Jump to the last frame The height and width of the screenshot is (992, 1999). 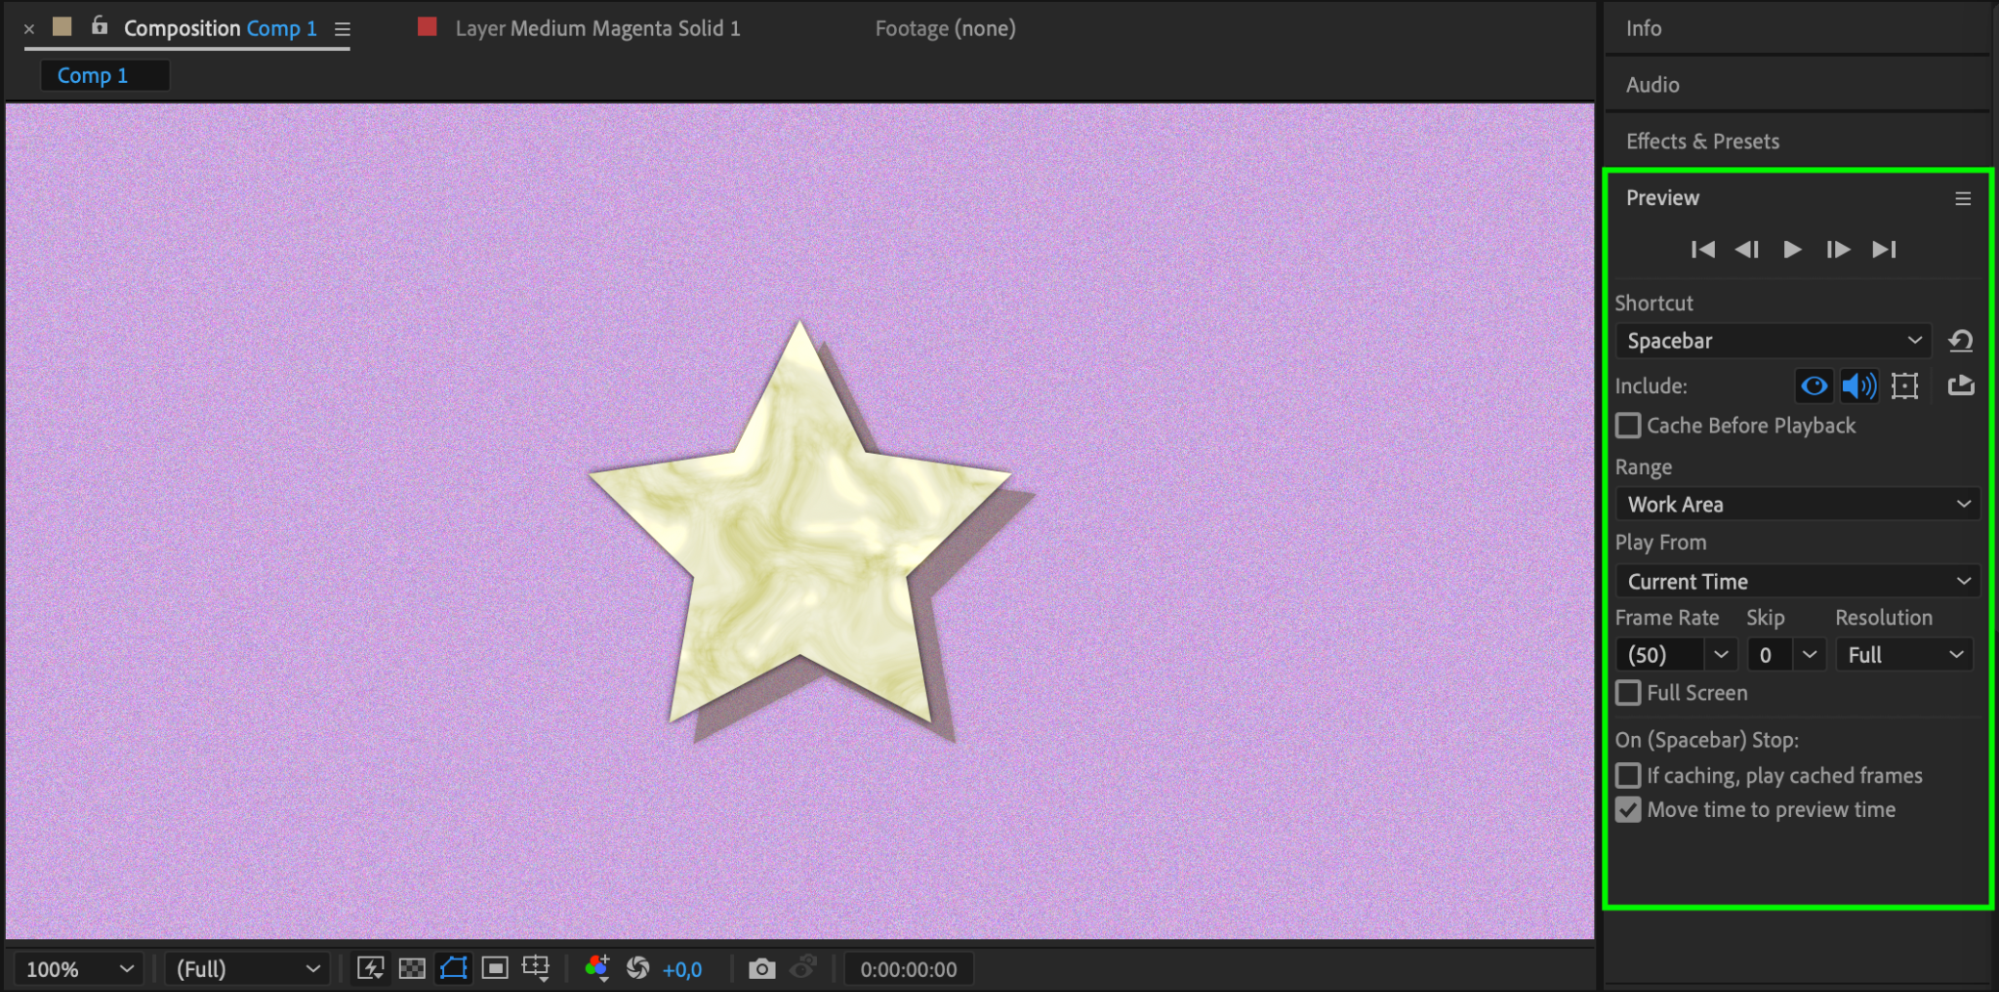[x=1884, y=249]
